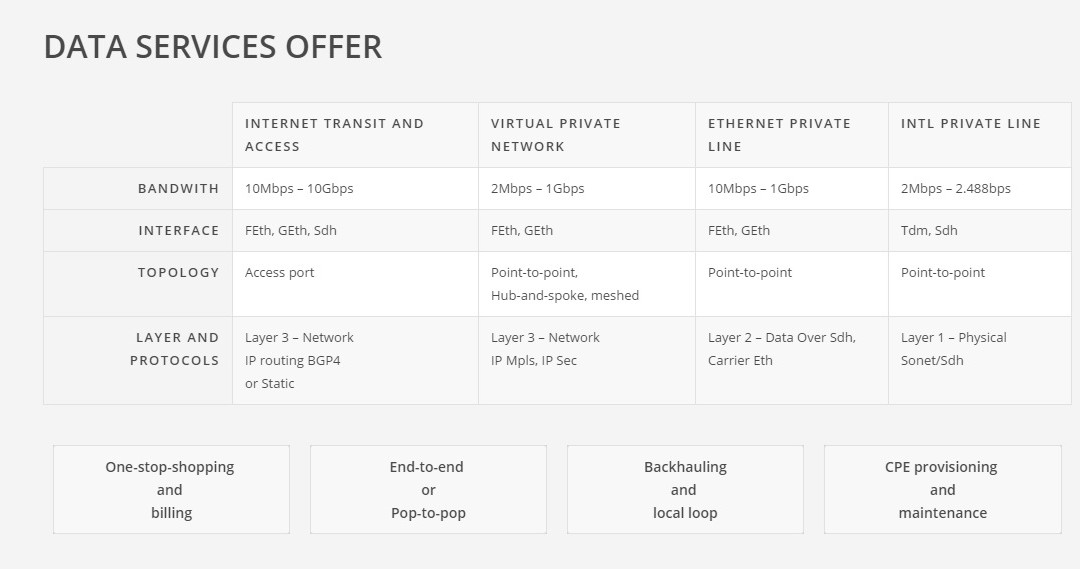Click the Access port topology cell
This screenshot has height=569, width=1080.
tap(355, 284)
